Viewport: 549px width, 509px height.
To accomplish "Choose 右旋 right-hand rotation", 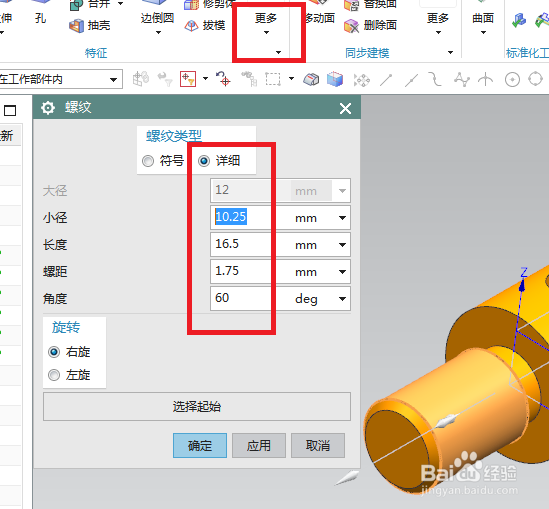I will pos(54,352).
